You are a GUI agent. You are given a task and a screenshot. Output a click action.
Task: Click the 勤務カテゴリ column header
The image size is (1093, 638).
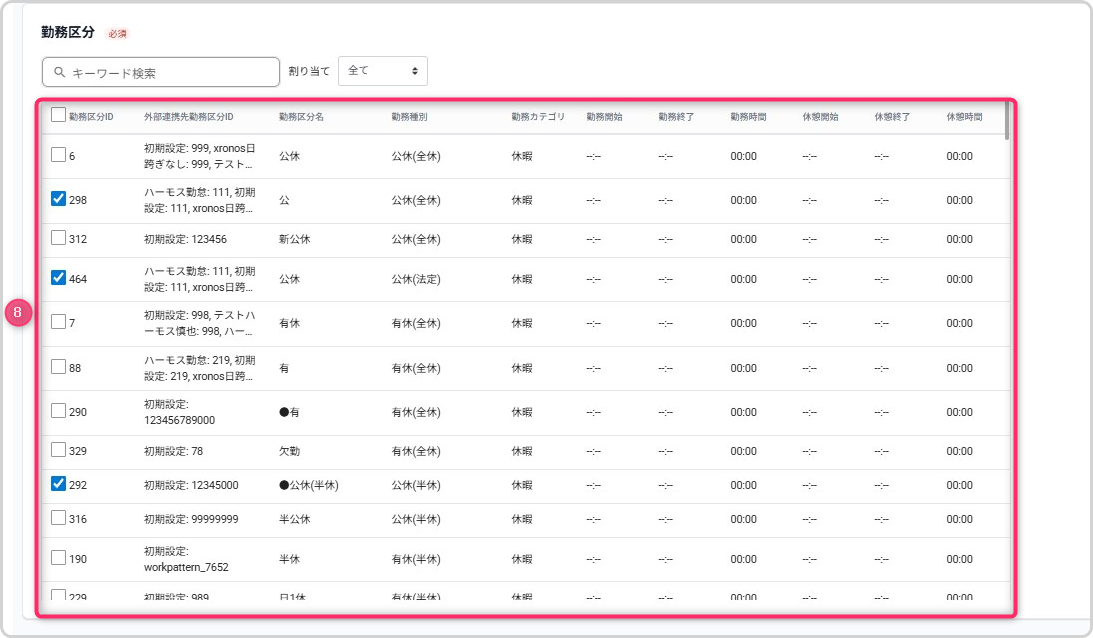538,117
